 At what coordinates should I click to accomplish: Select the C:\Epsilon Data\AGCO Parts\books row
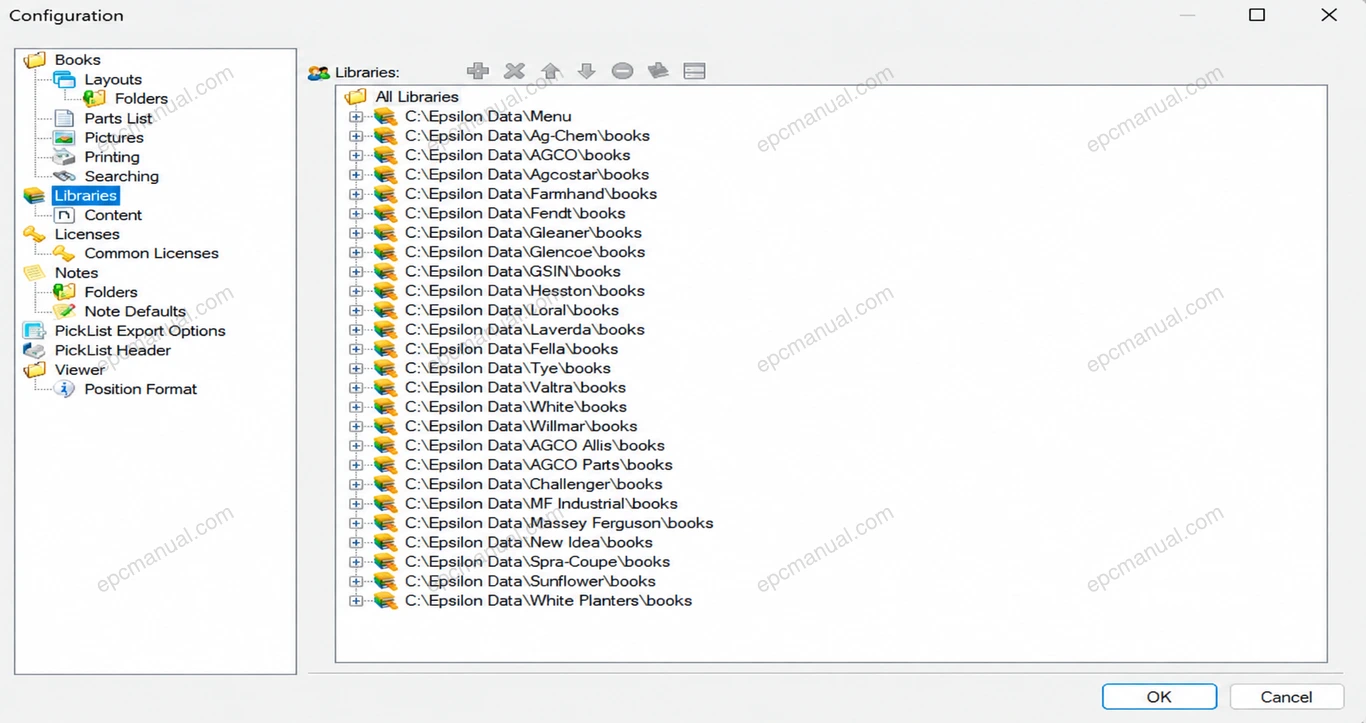[x=539, y=465]
